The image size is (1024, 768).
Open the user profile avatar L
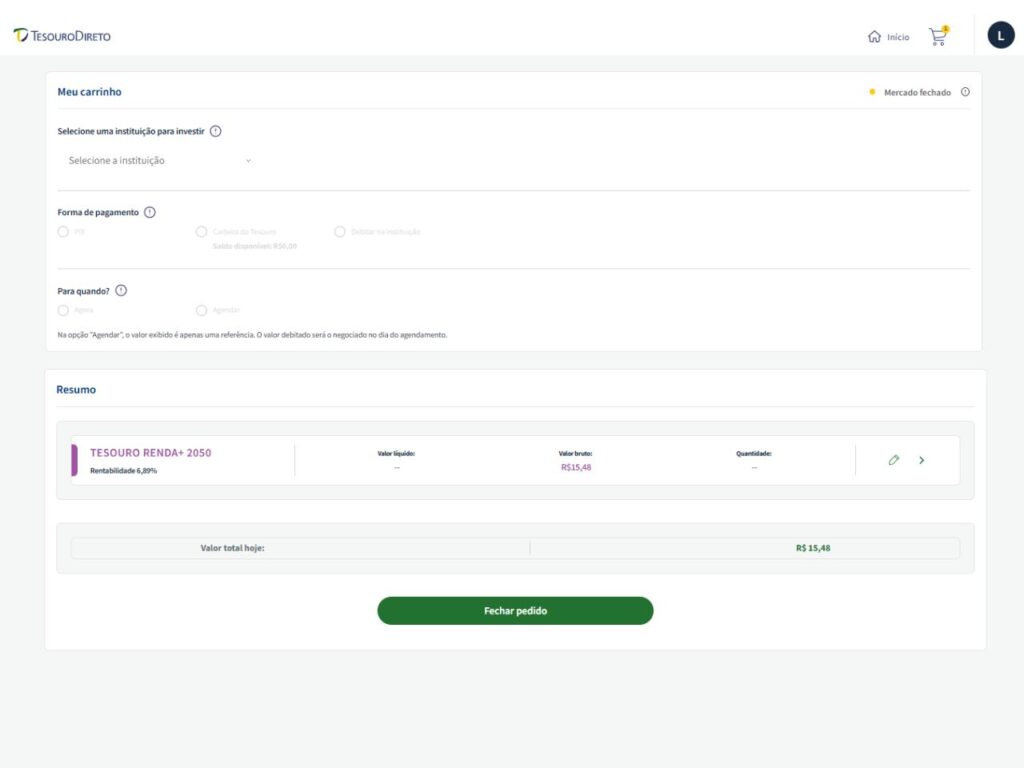(x=1000, y=35)
